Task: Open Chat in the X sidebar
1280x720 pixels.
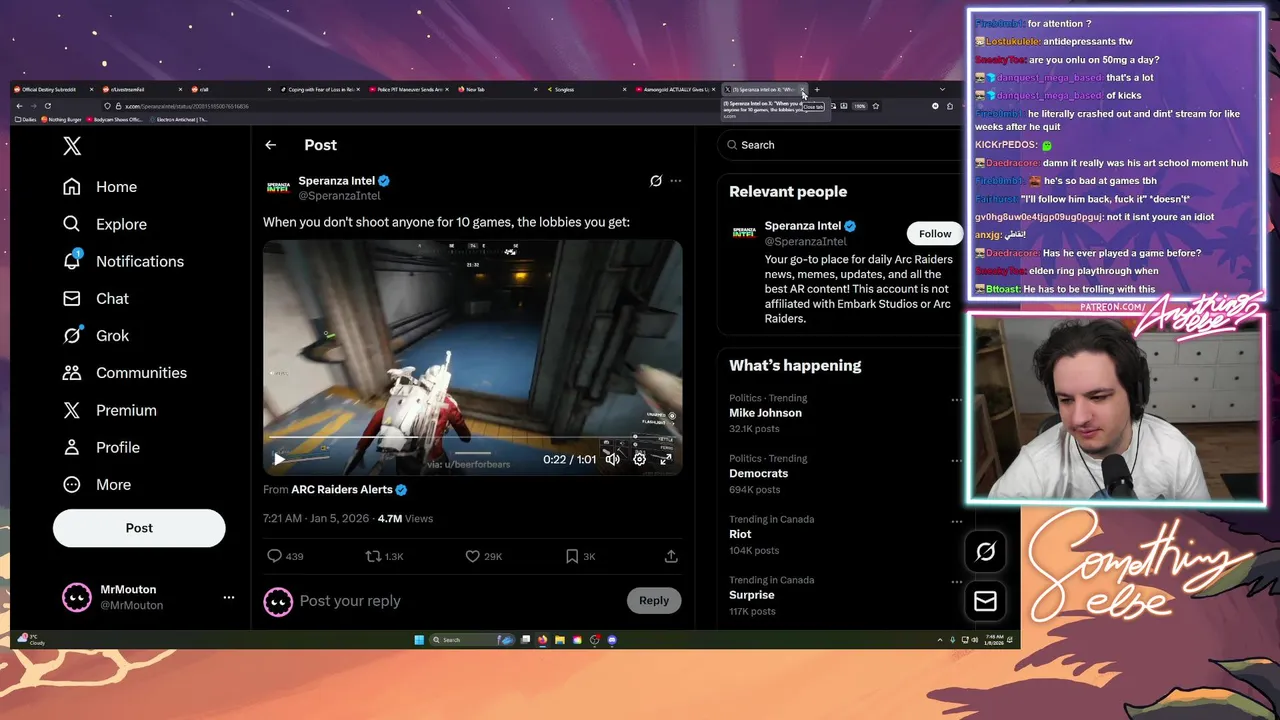Action: 96,298
